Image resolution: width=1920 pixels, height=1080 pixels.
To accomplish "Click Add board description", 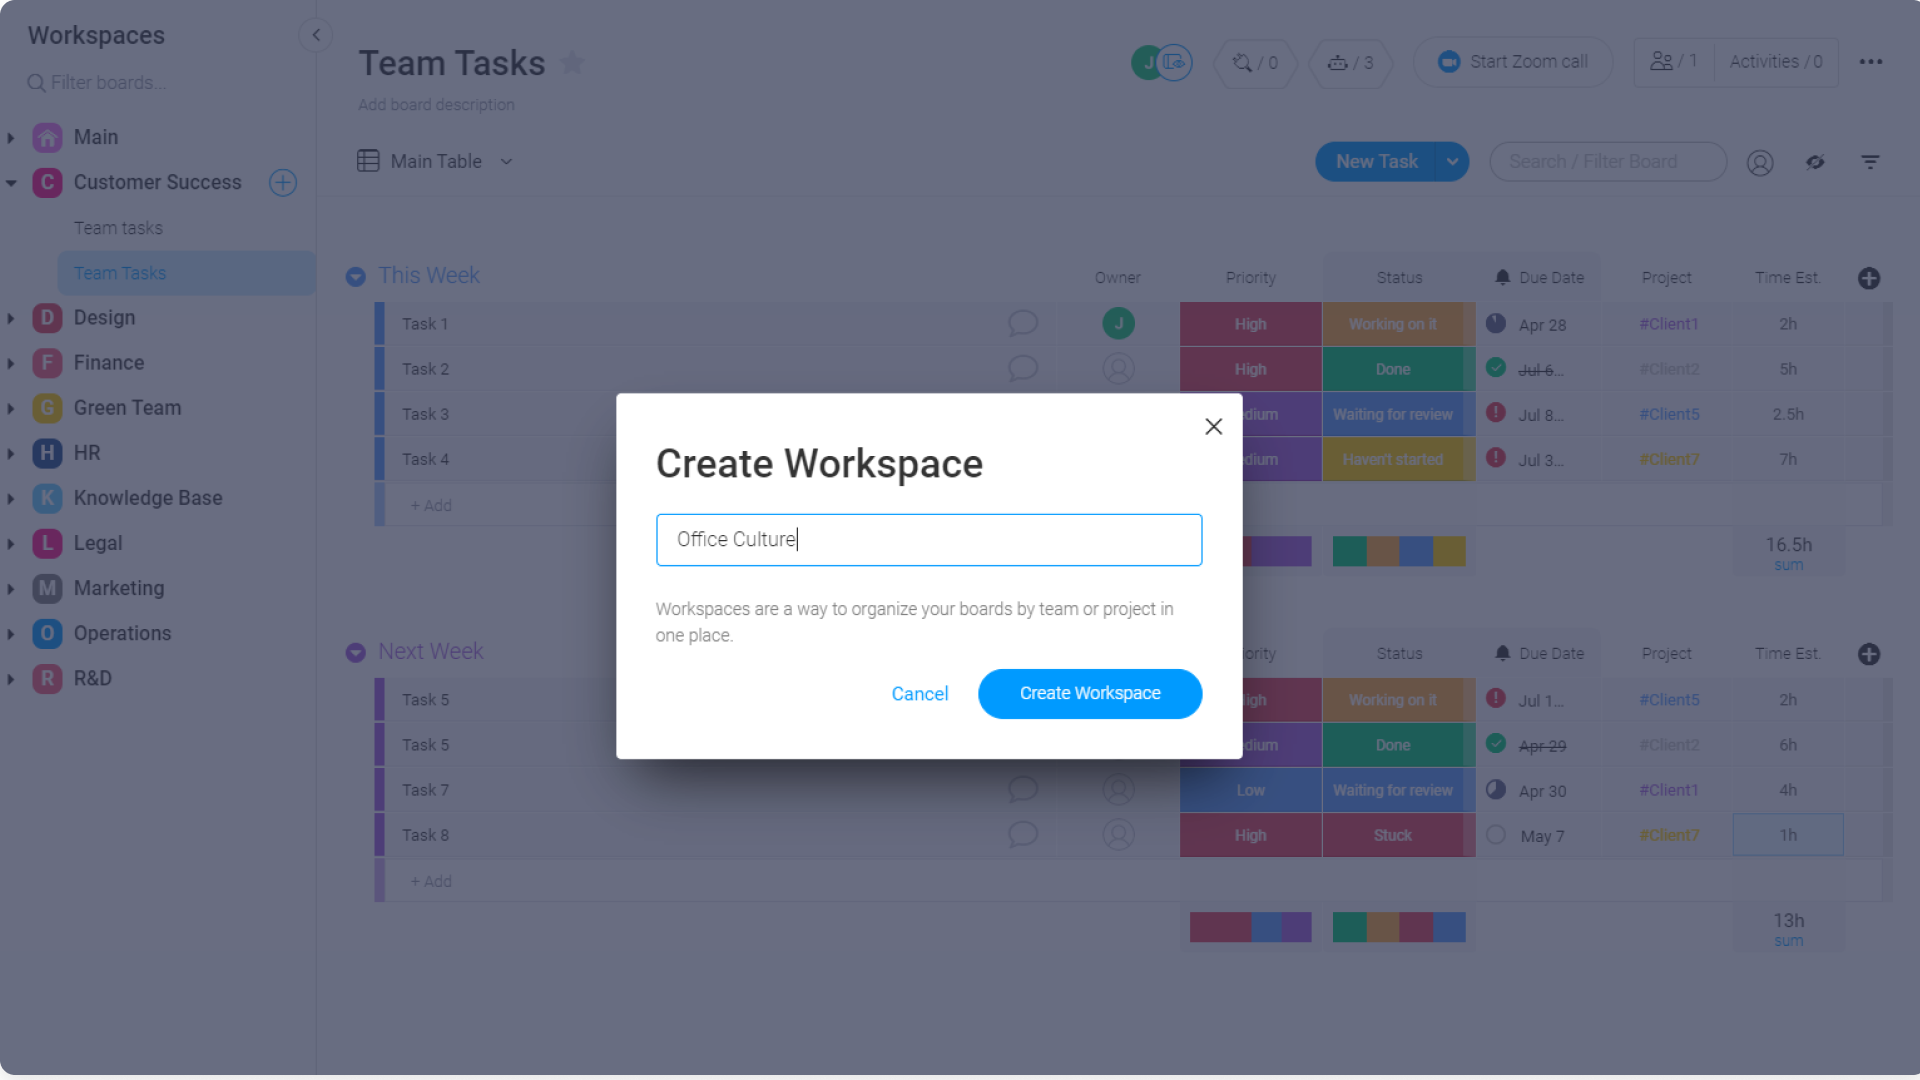I will [436, 105].
